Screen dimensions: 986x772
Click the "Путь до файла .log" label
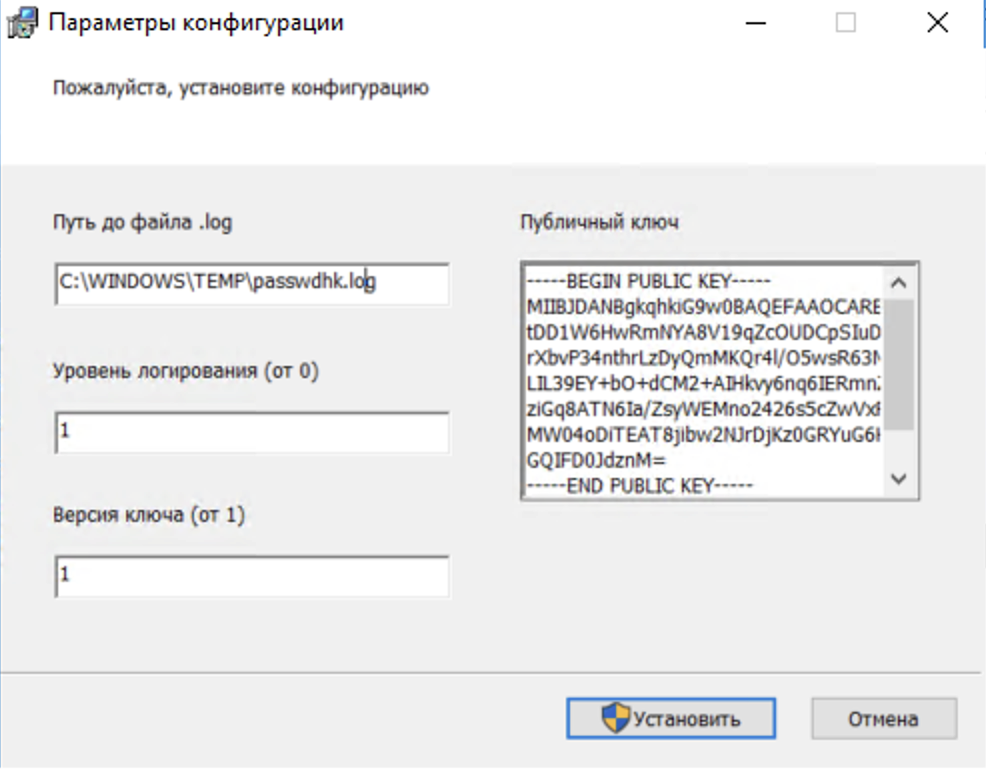142,222
